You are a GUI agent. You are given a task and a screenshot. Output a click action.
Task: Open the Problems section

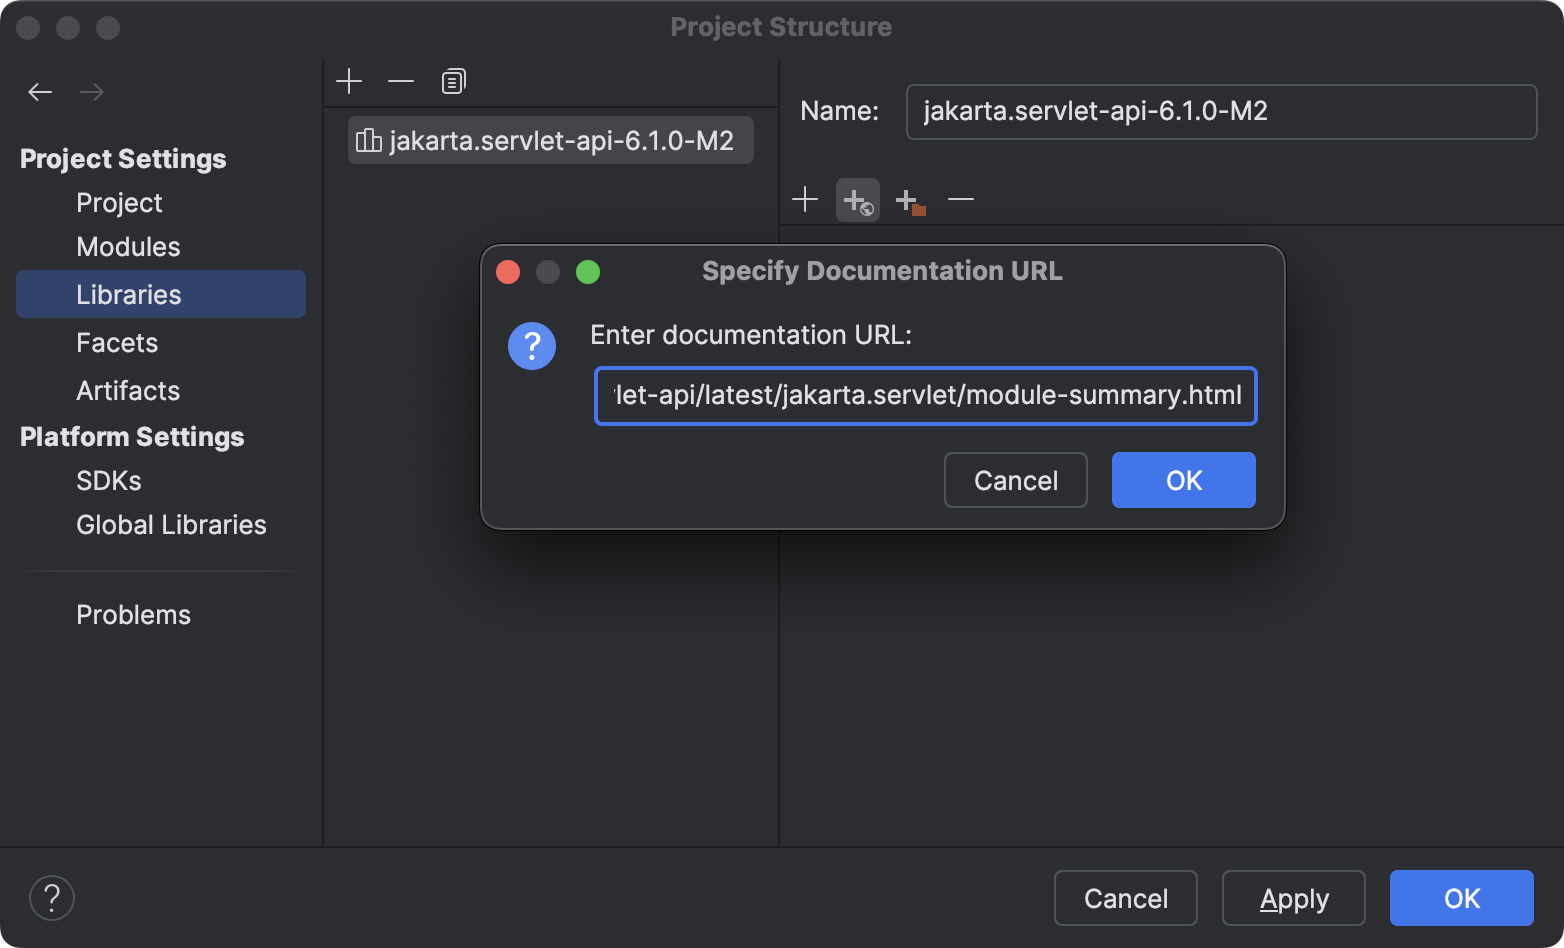[x=133, y=614]
